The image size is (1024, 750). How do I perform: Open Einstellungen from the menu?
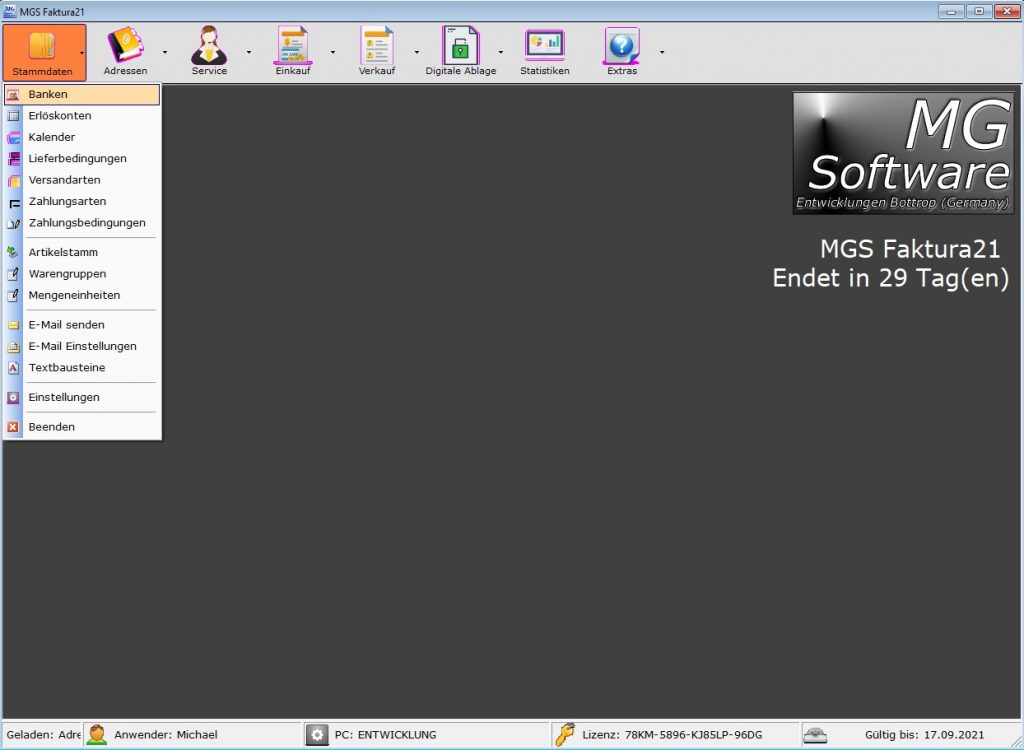tap(82, 397)
